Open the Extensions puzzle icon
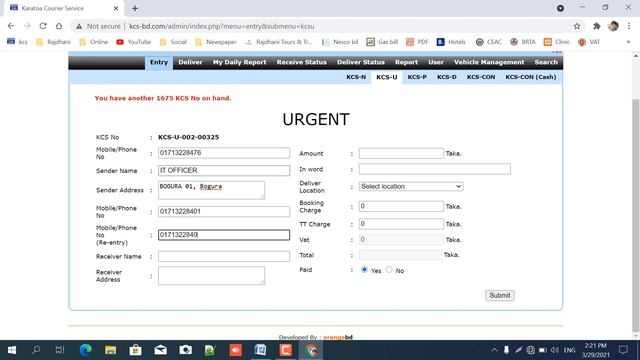This screenshot has width=640, height=360. coord(597,26)
